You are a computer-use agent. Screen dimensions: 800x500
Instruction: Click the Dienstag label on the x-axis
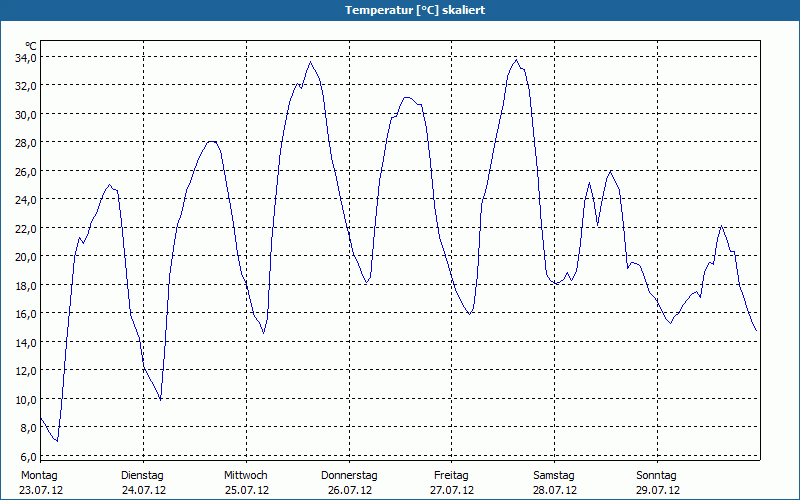point(142,475)
